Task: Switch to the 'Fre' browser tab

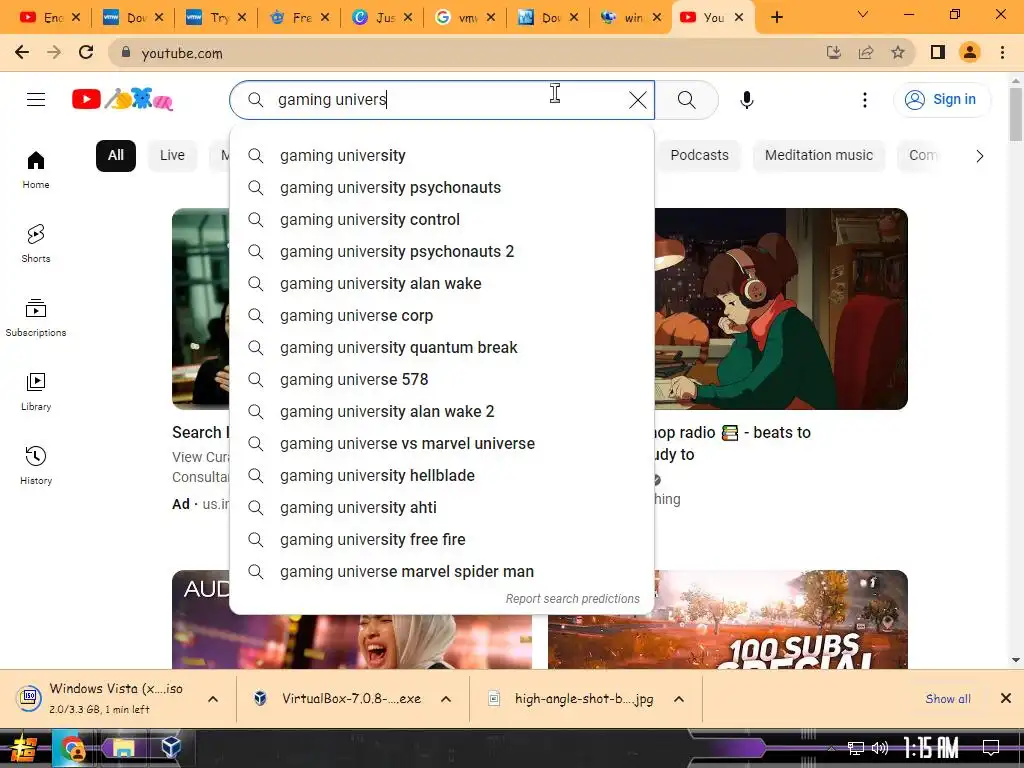Action: [298, 18]
